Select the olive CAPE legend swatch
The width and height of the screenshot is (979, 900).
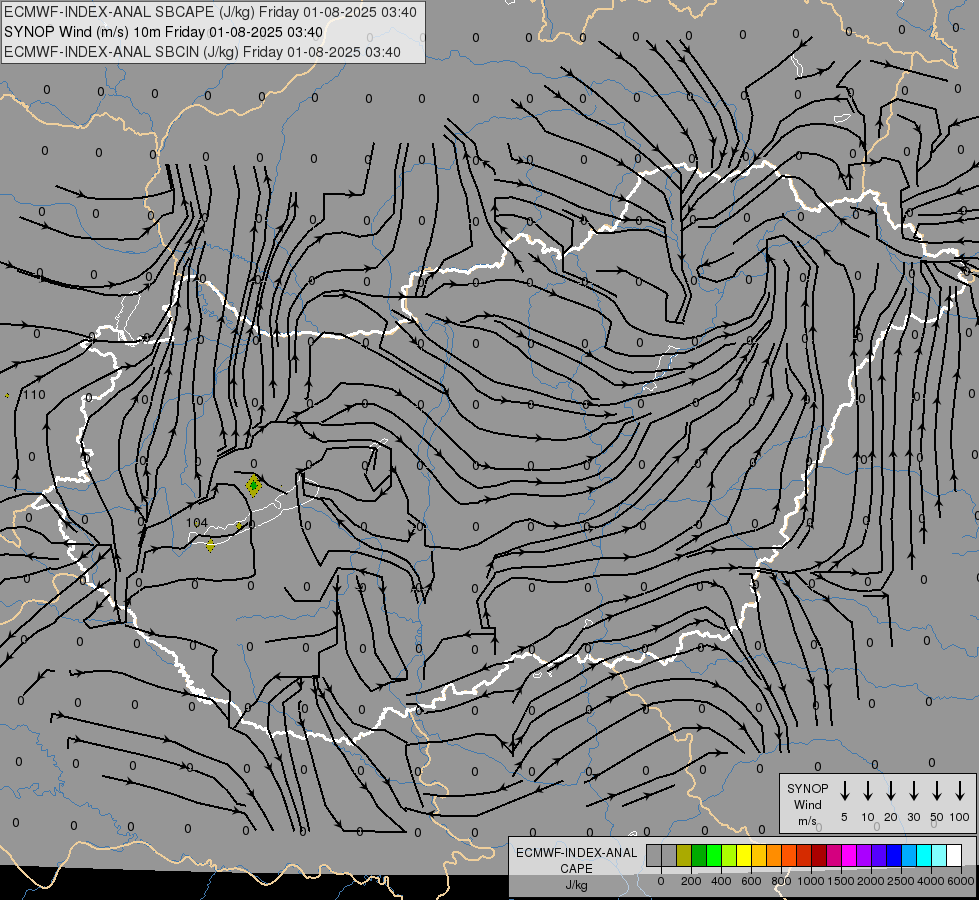[x=684, y=856]
